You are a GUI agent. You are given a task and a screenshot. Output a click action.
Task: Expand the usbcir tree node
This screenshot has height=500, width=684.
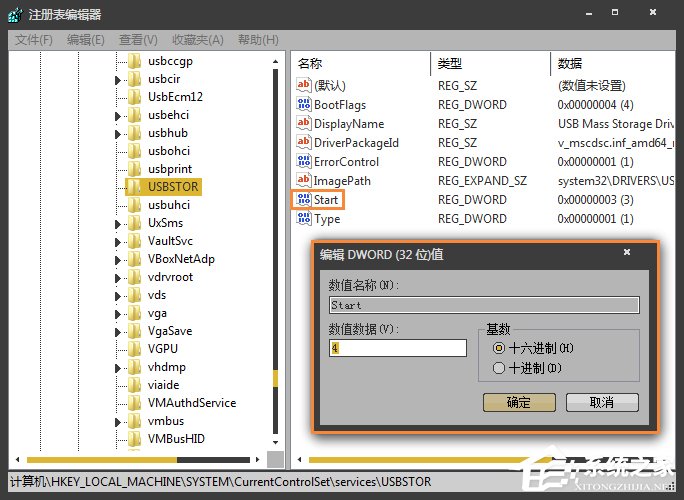tap(117, 80)
